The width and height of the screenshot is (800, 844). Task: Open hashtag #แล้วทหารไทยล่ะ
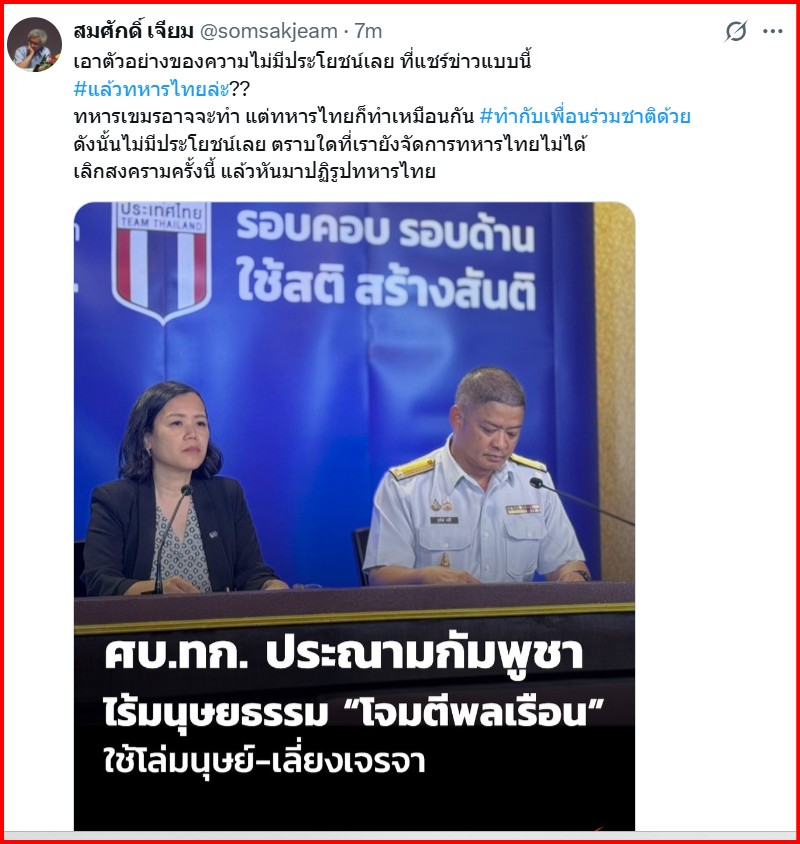pos(152,88)
